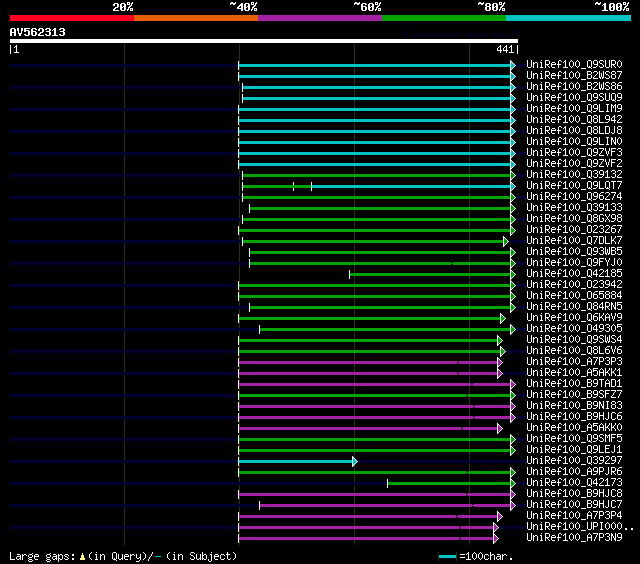Click the purple ~60% identity legend segment
Image resolution: width=640 pixels, height=564 pixels.
pos(320,18)
